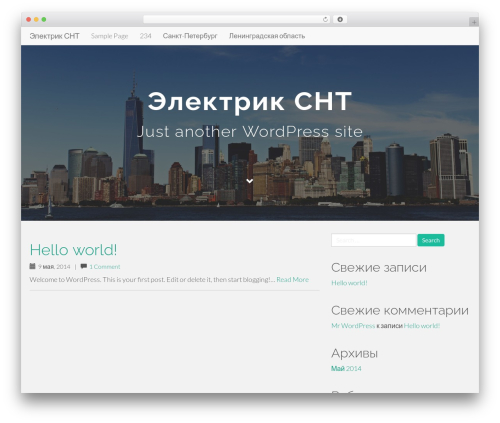Click the green maximize window dot
The width and height of the screenshot is (500, 423).
click(x=44, y=20)
